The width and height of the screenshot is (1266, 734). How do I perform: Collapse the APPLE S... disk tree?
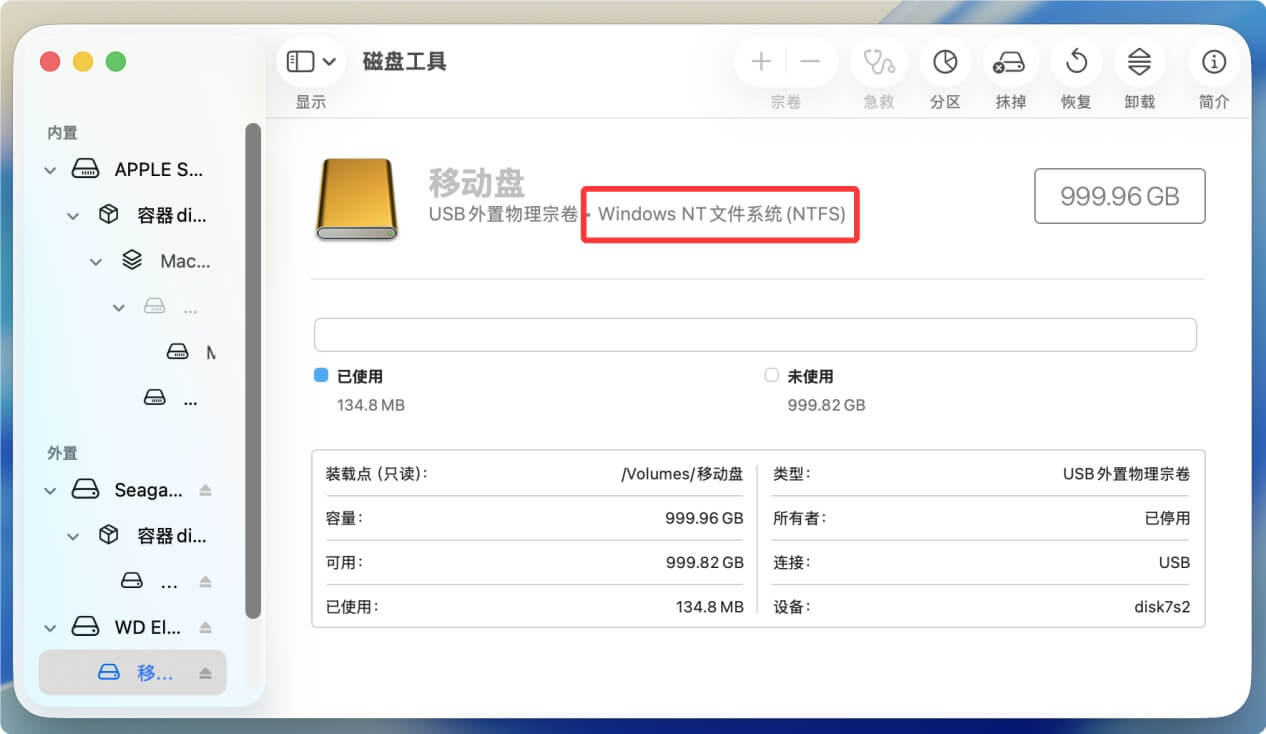tap(50, 169)
